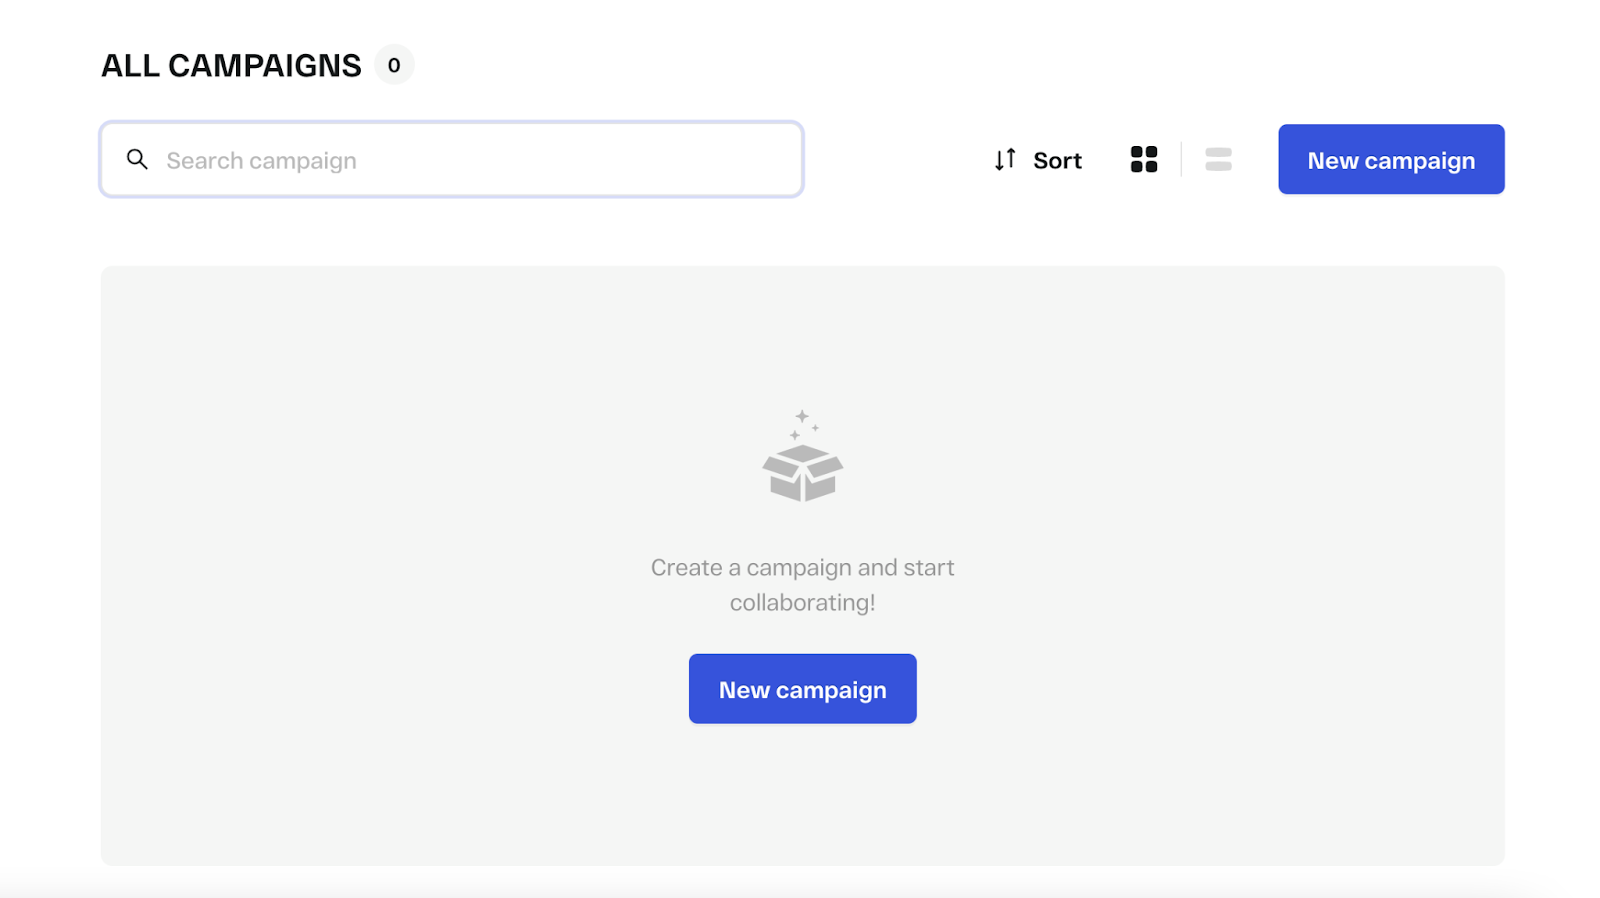
Task: Click the divider between view toggles
Action: (x=1181, y=160)
